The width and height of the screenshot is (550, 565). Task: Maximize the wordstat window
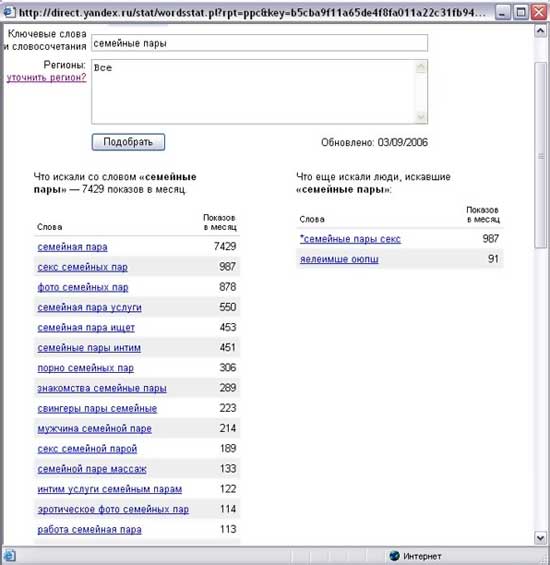[521, 12]
